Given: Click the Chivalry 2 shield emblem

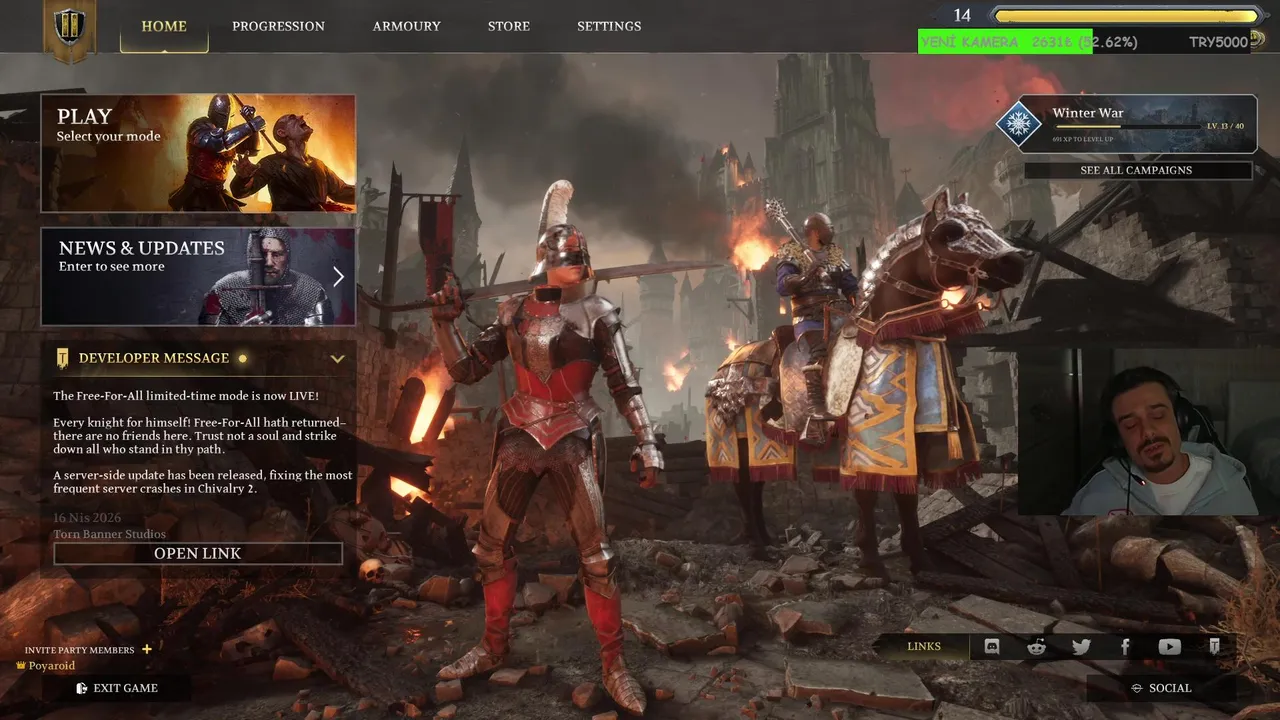Looking at the screenshot, I should (70, 28).
